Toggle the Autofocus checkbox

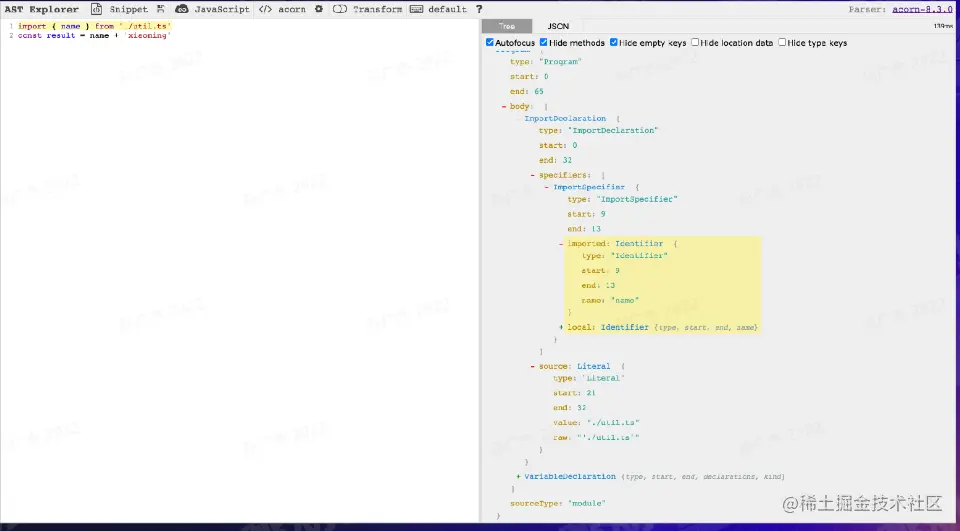[x=490, y=42]
